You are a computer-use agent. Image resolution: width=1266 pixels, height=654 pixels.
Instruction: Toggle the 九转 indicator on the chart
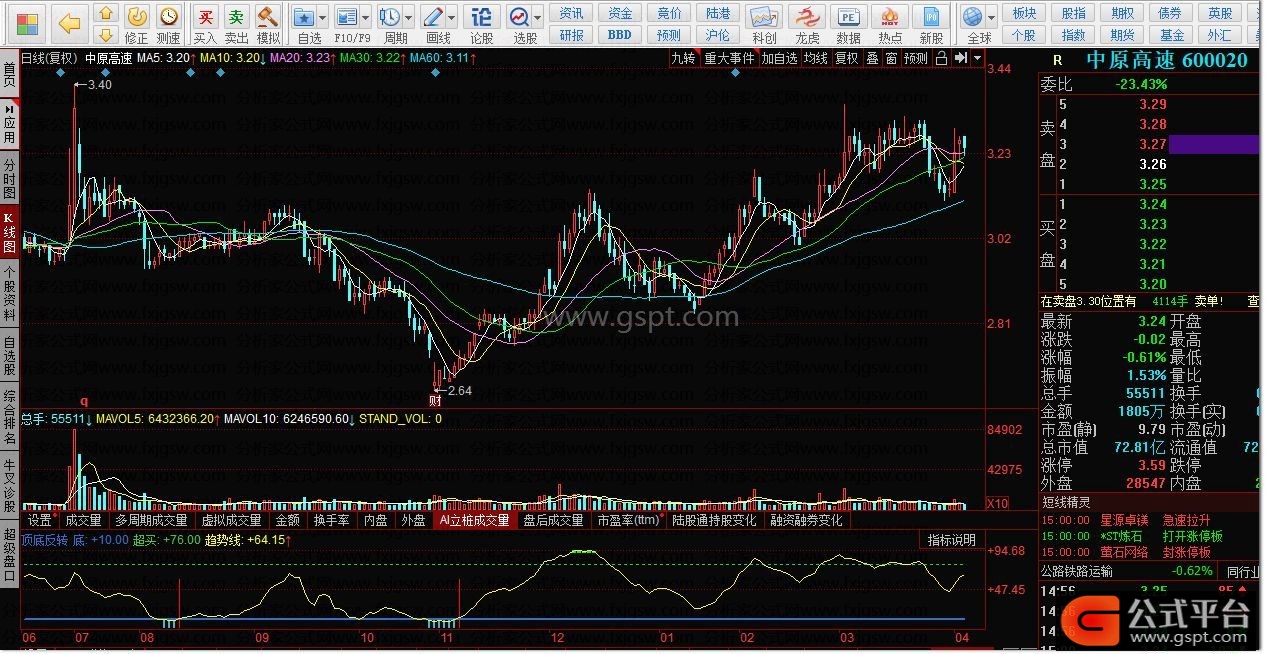tap(684, 58)
